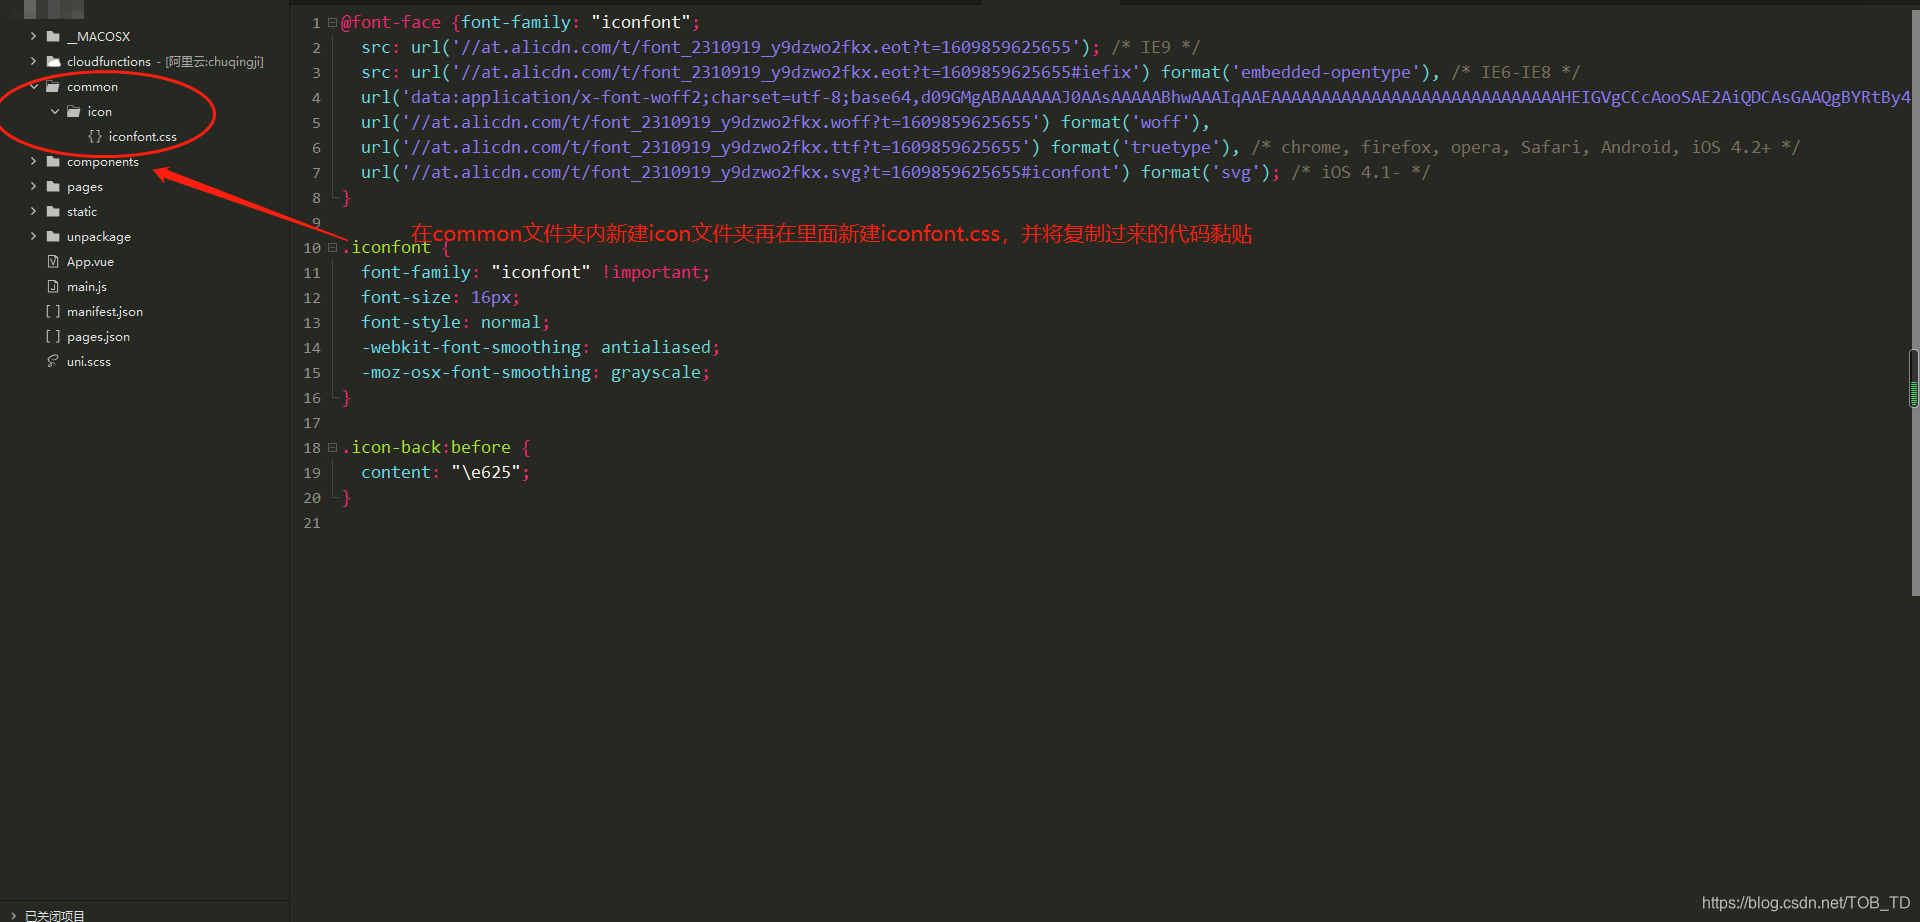Click the grayscale value on line 15
This screenshot has width=1920, height=922.
[x=655, y=373]
